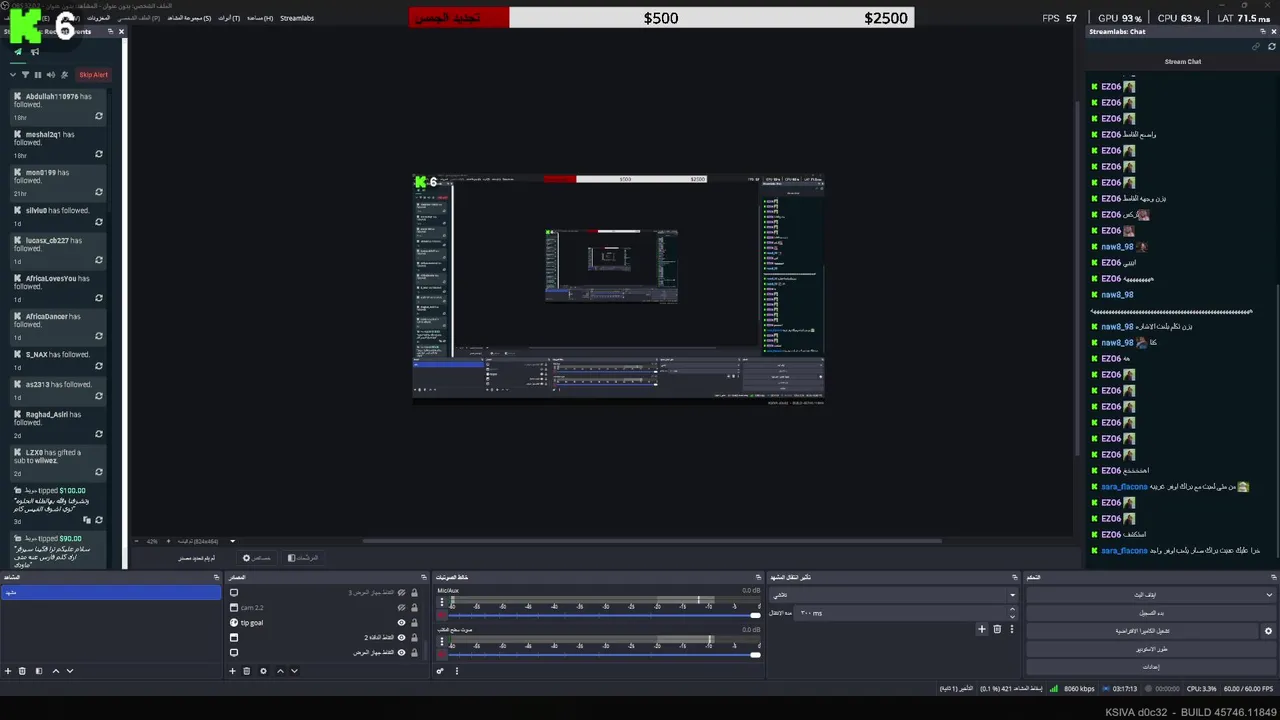Open the Help (H) menu

click(x=260, y=18)
